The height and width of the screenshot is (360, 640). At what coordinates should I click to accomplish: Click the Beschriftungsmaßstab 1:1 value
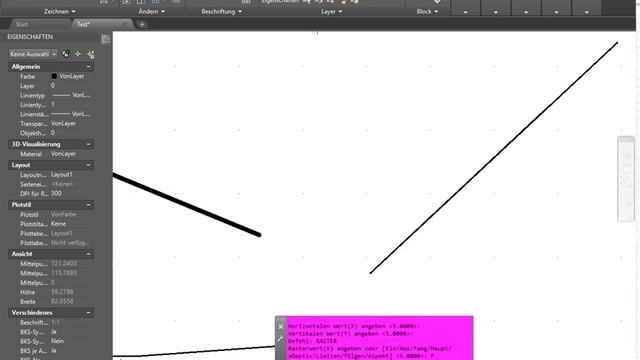(x=56, y=322)
